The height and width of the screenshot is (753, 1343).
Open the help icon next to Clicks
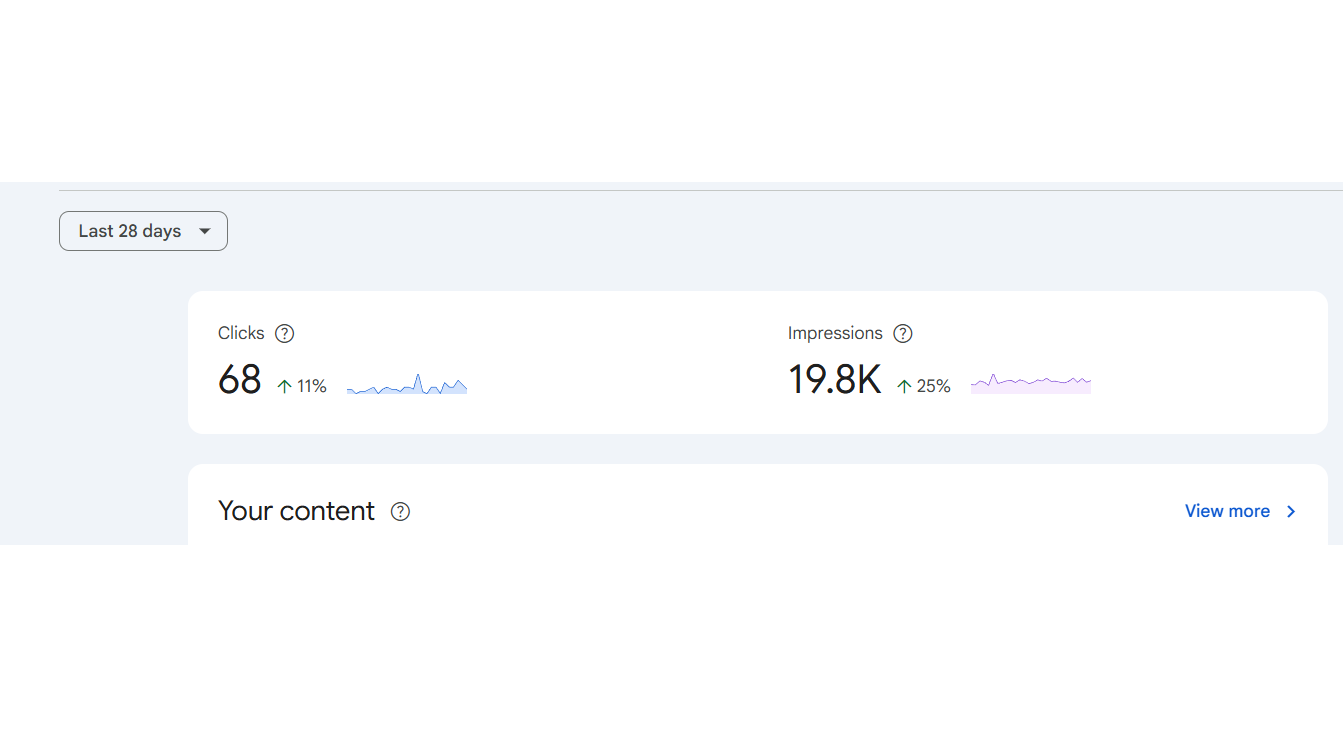pos(285,334)
